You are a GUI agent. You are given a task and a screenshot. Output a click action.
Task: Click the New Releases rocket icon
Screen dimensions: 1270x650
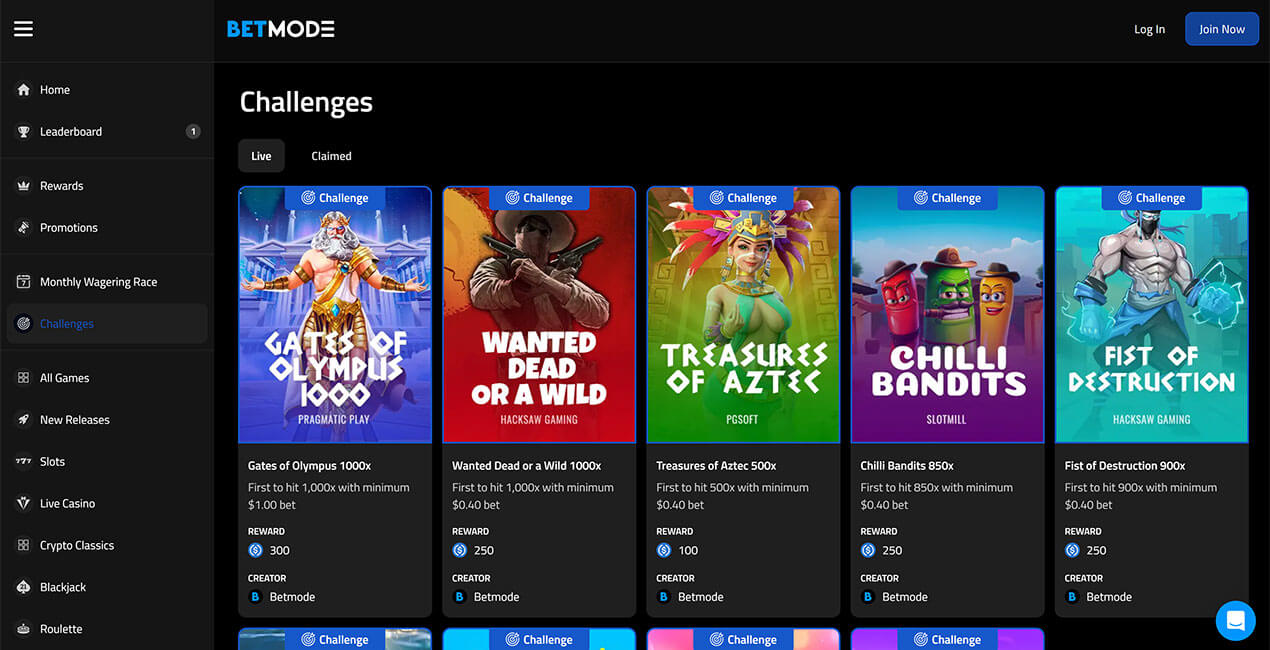coord(24,420)
